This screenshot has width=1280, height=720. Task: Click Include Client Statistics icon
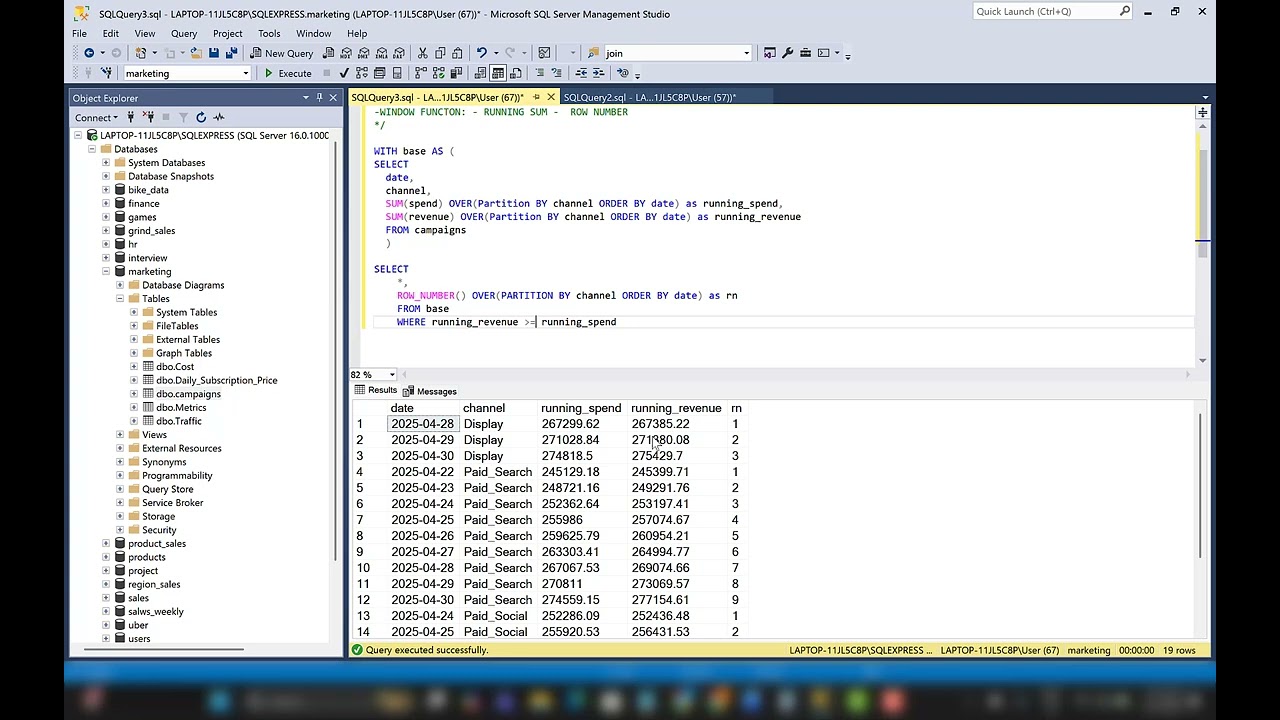[457, 73]
